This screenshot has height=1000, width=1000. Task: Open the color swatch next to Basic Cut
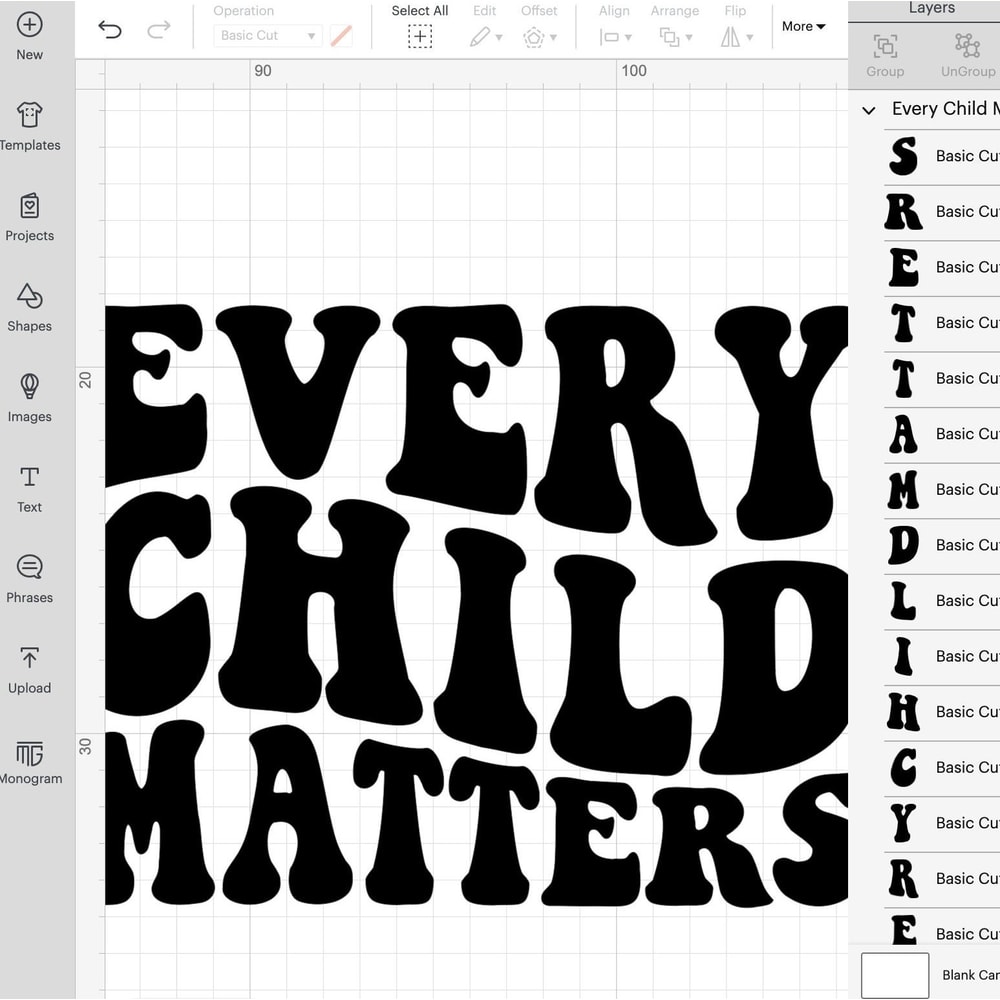coord(341,35)
